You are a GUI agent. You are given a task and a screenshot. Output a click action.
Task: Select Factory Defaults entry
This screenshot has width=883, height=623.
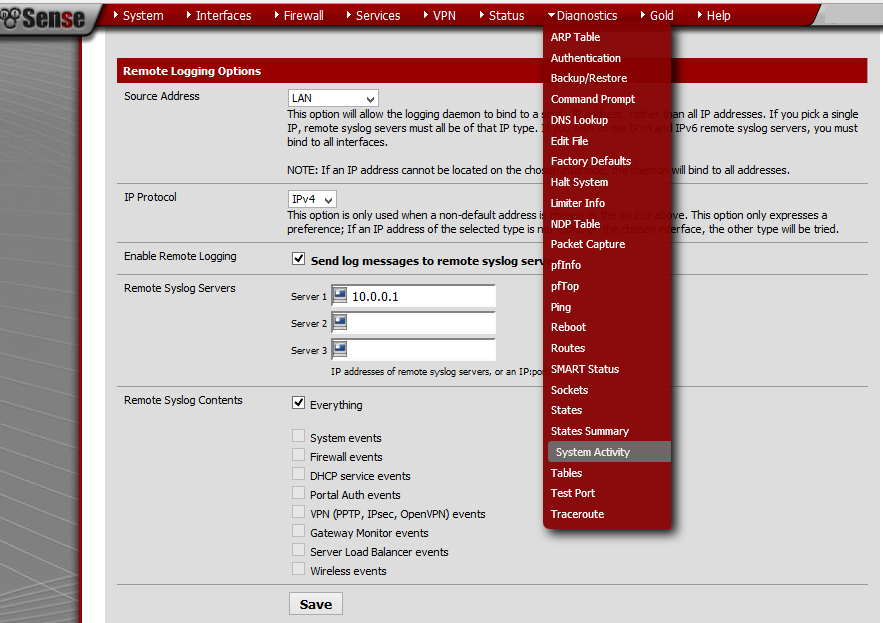coord(591,161)
